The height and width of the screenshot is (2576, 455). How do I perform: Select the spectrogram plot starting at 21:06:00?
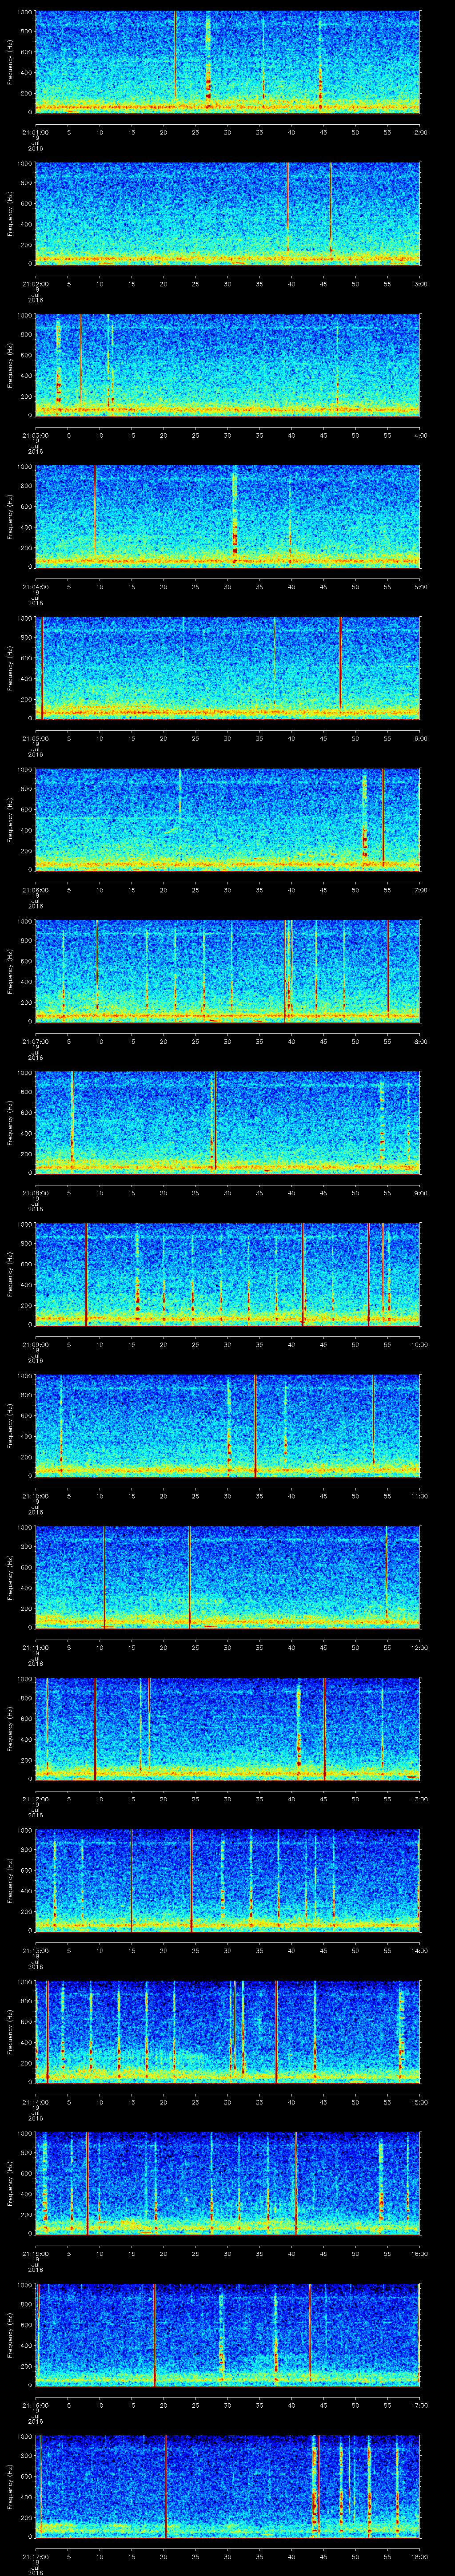click(x=227, y=819)
